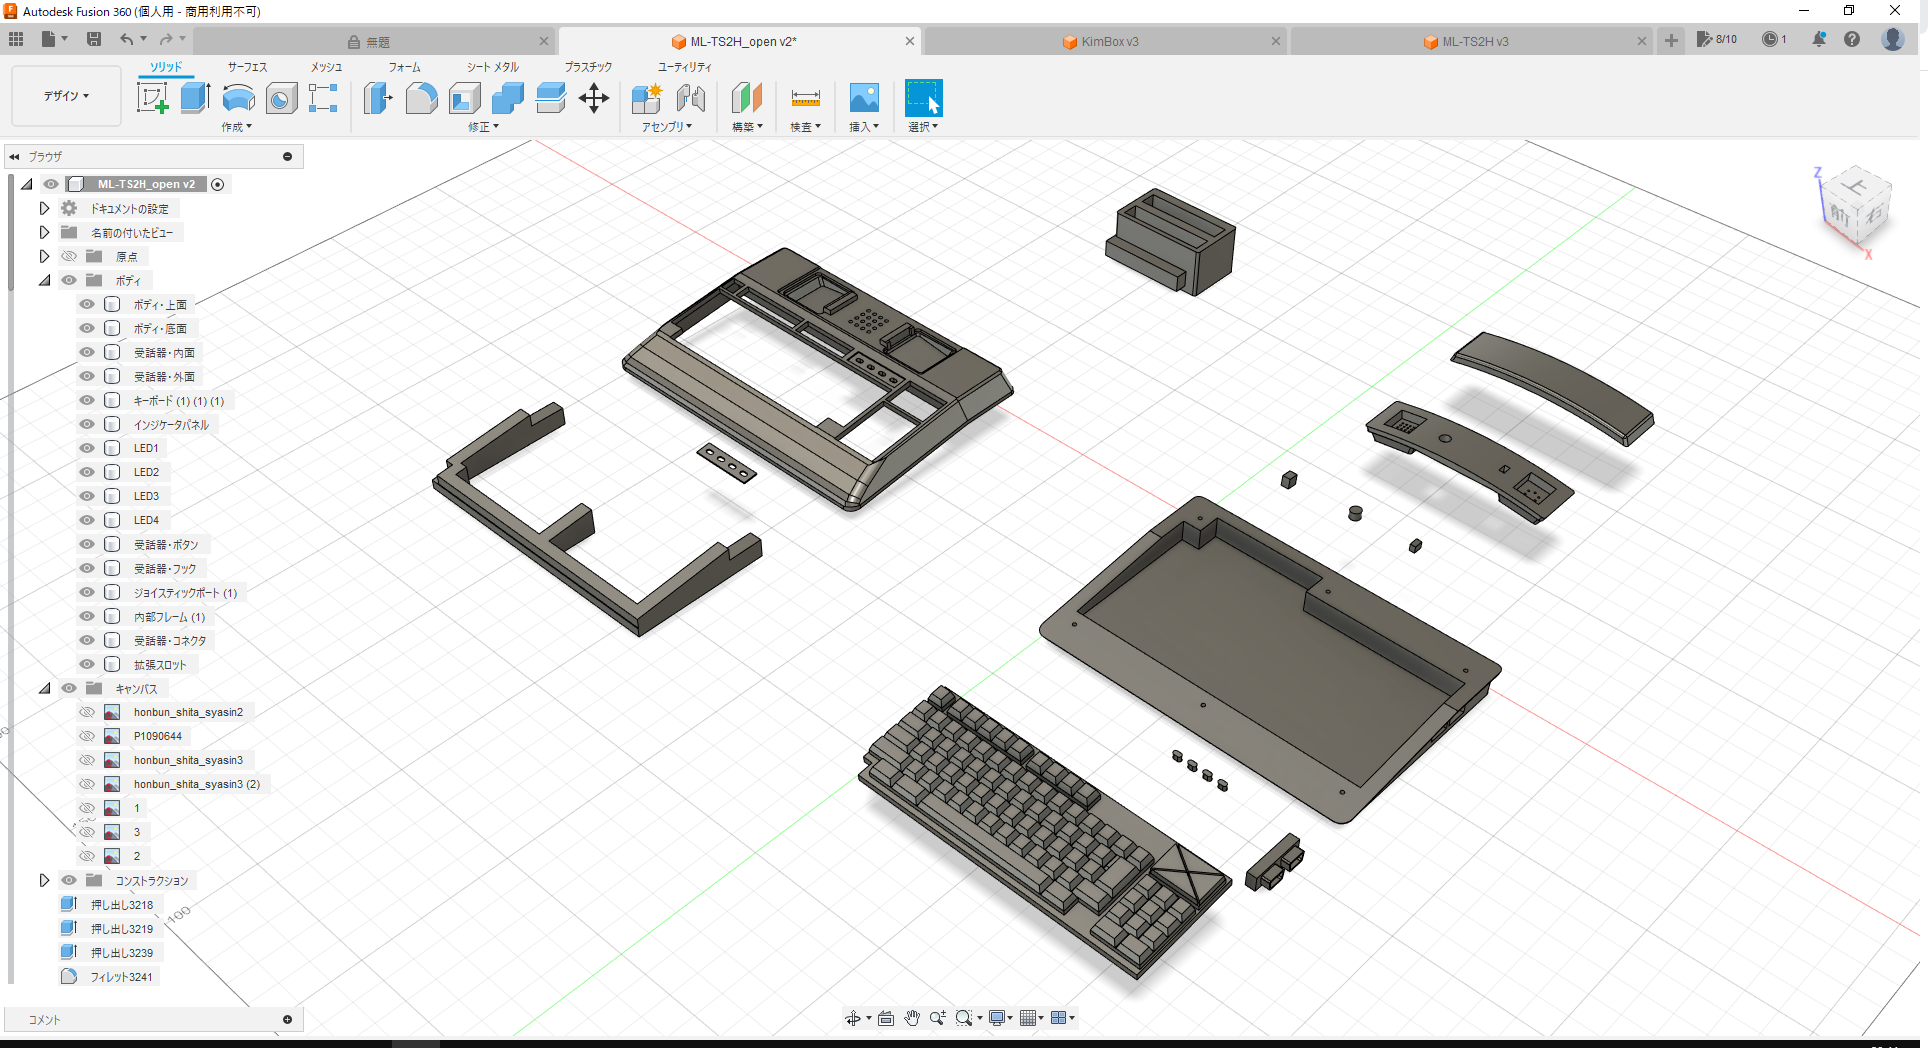
Task: Show the honbun_shita_syasin2 canvas
Action: click(87, 712)
